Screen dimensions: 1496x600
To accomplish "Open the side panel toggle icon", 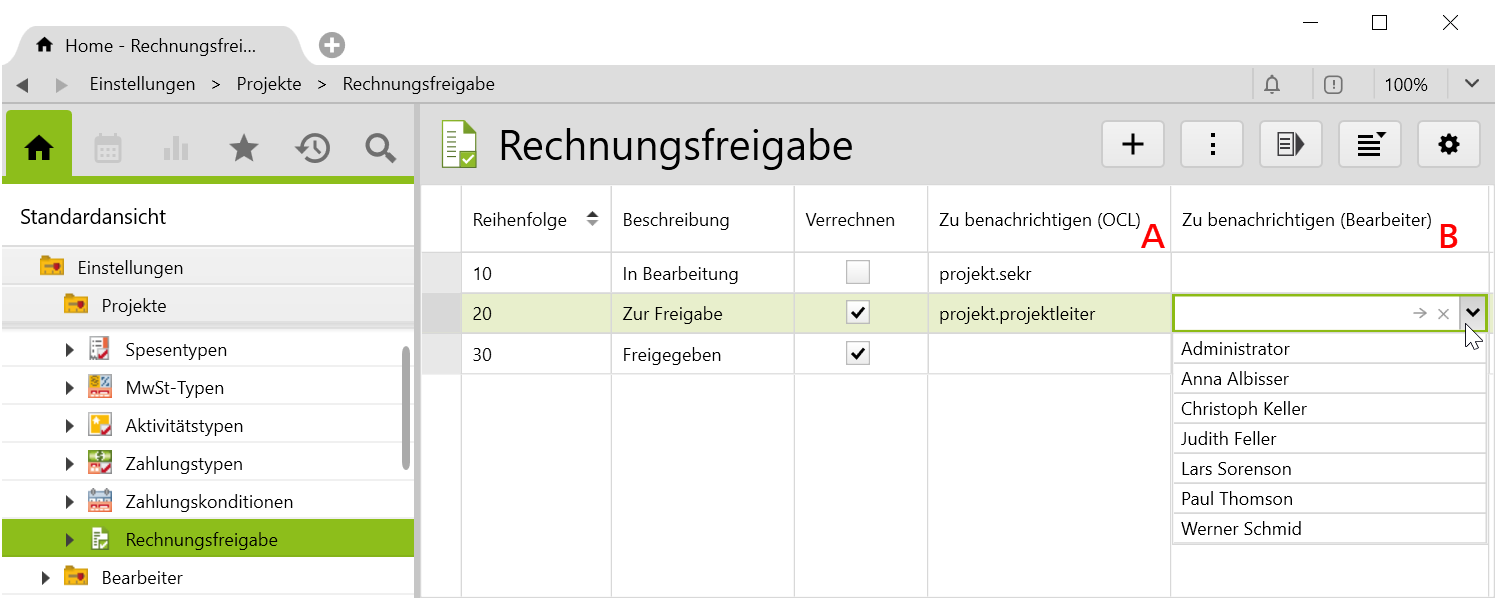I will click(1291, 145).
